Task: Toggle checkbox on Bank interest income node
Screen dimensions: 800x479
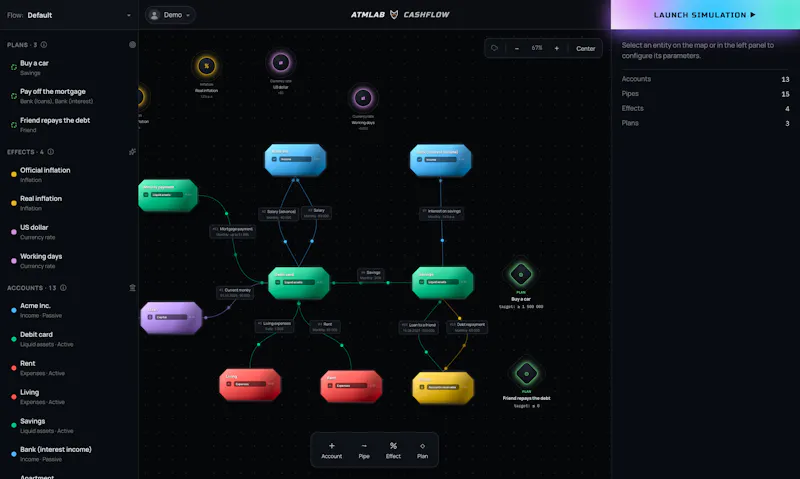Action: click(x=420, y=160)
